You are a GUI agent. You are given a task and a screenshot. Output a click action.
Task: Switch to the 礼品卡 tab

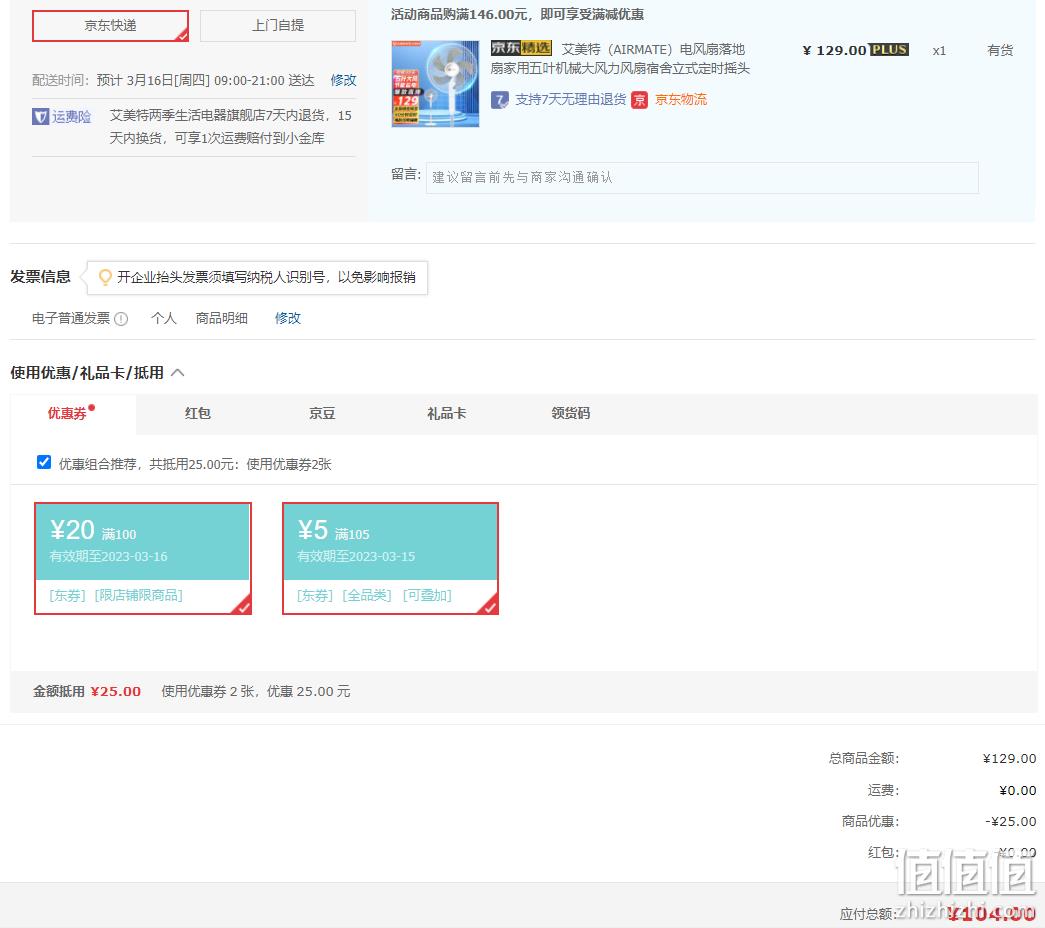coord(447,413)
